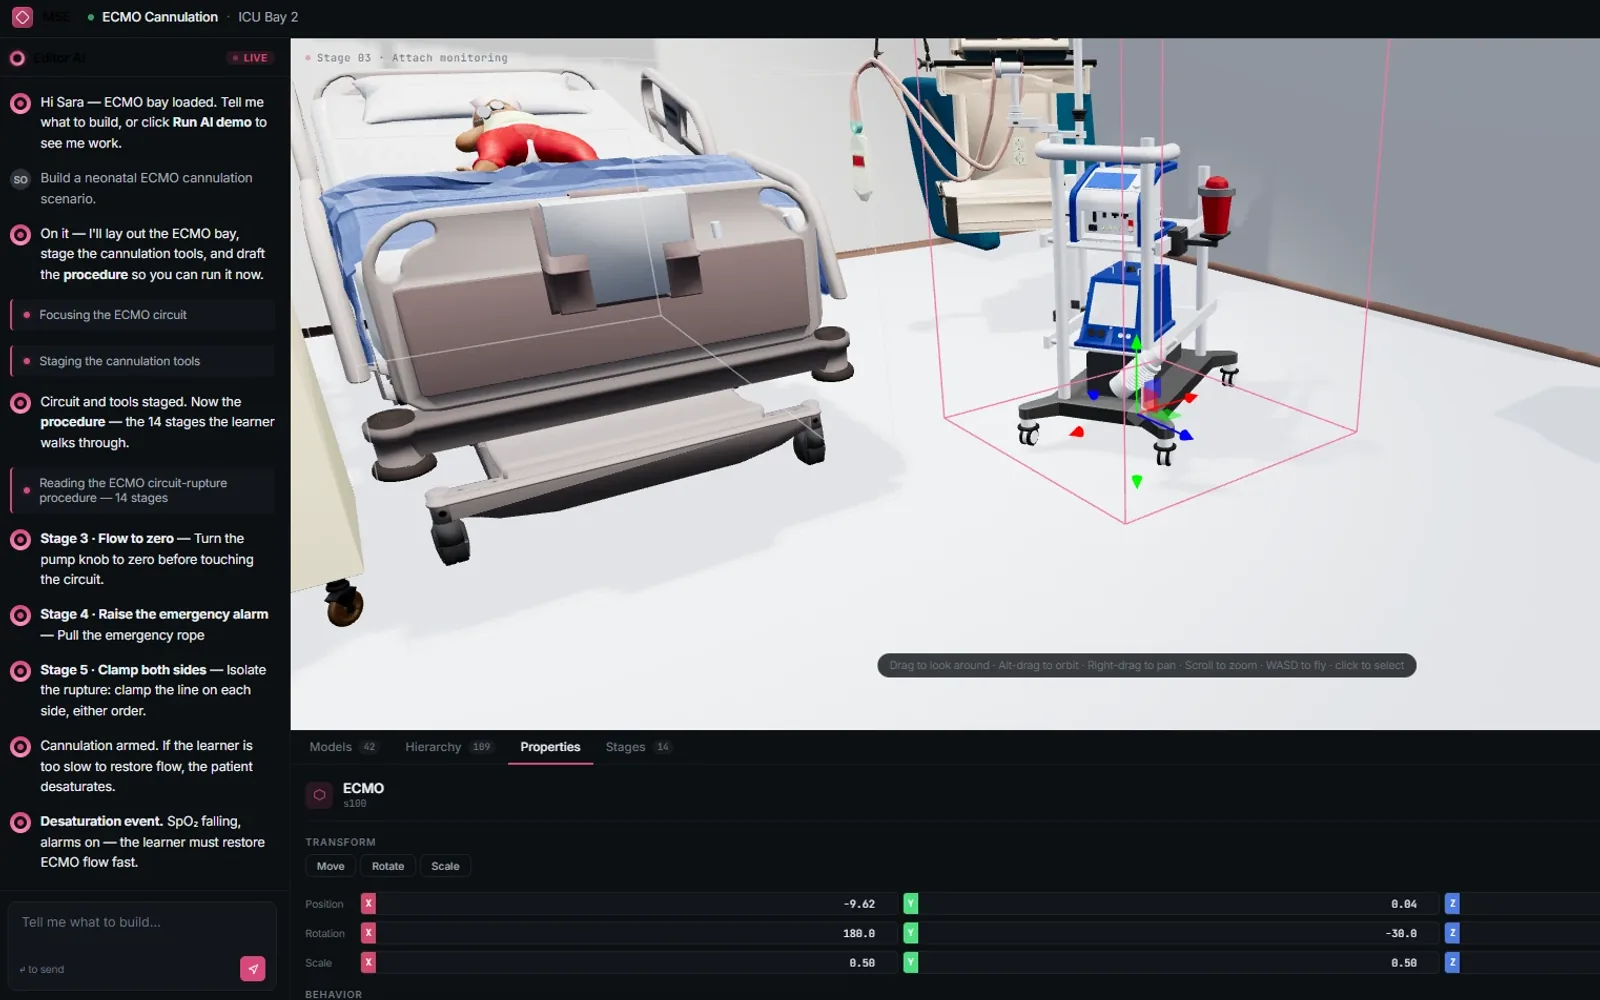The width and height of the screenshot is (1600, 1000).
Task: Click the Position Z axis label
Action: coord(1452,903)
